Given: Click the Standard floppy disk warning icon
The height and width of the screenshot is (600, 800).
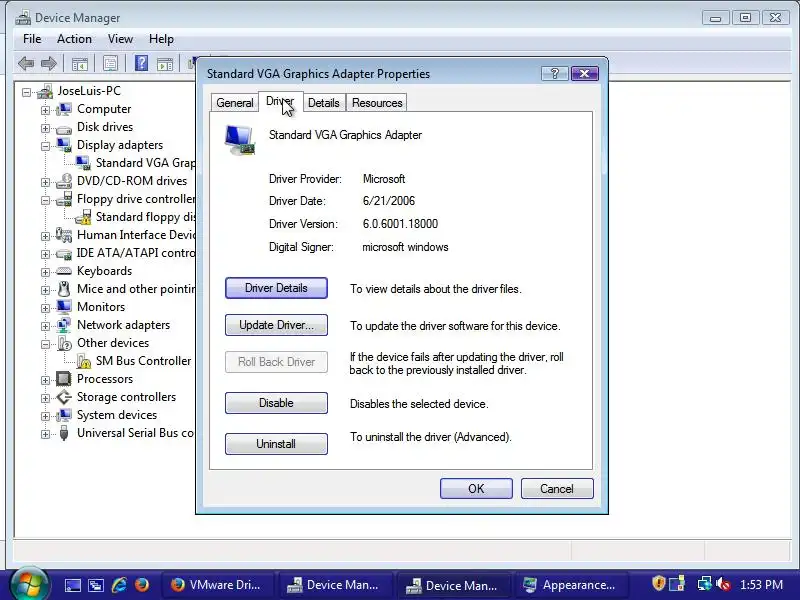Looking at the screenshot, I should pos(83,218).
